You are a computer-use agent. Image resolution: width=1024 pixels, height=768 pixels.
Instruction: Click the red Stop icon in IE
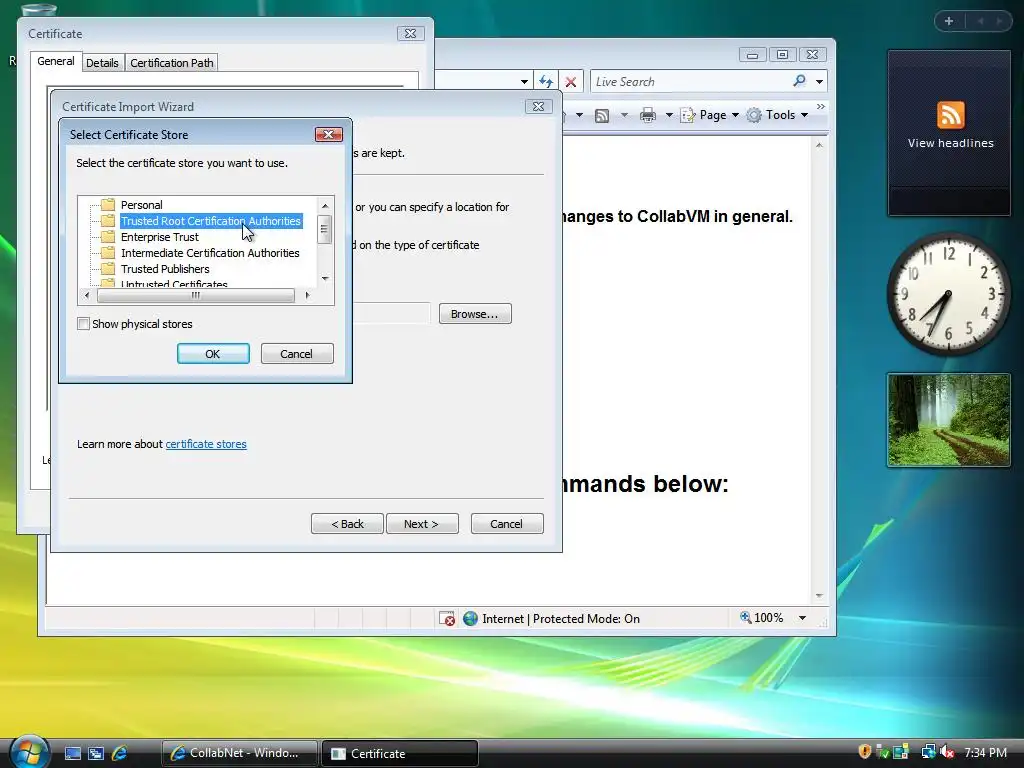pos(571,82)
